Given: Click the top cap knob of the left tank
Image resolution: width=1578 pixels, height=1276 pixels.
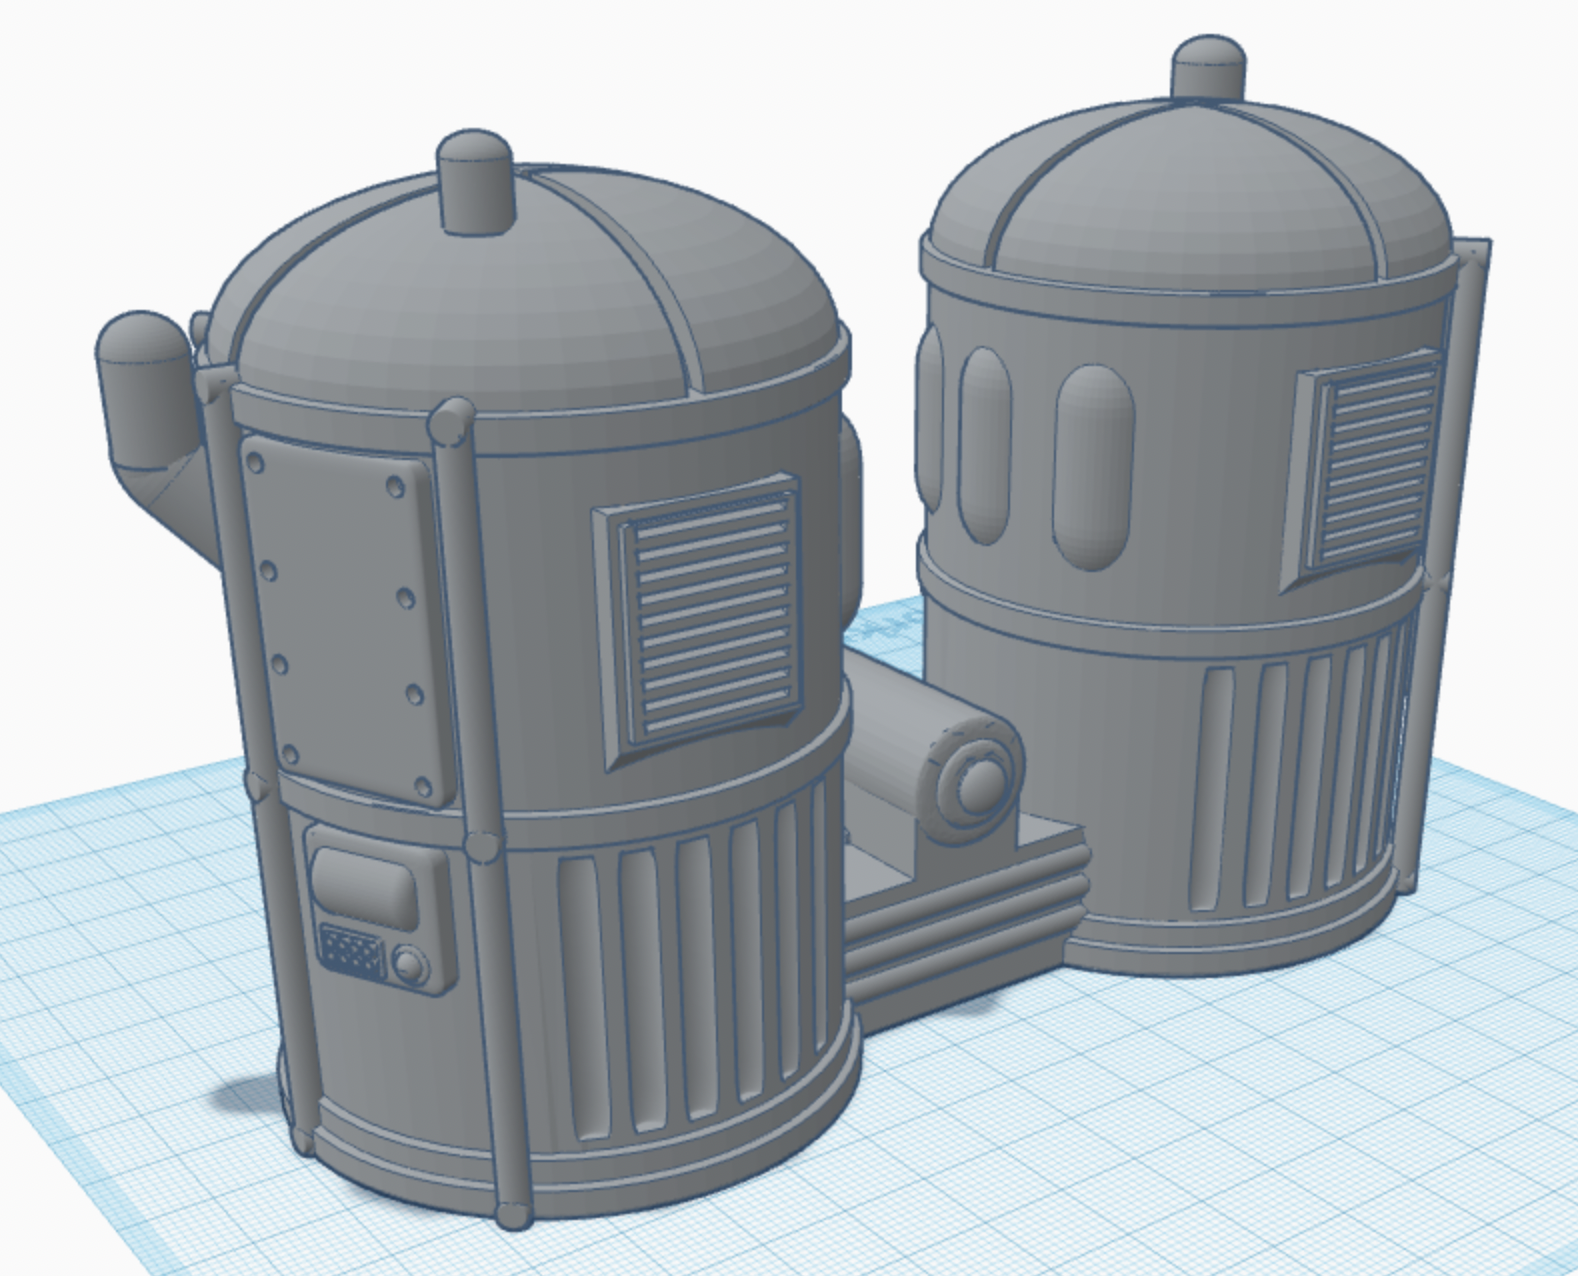Looking at the screenshot, I should (475, 181).
